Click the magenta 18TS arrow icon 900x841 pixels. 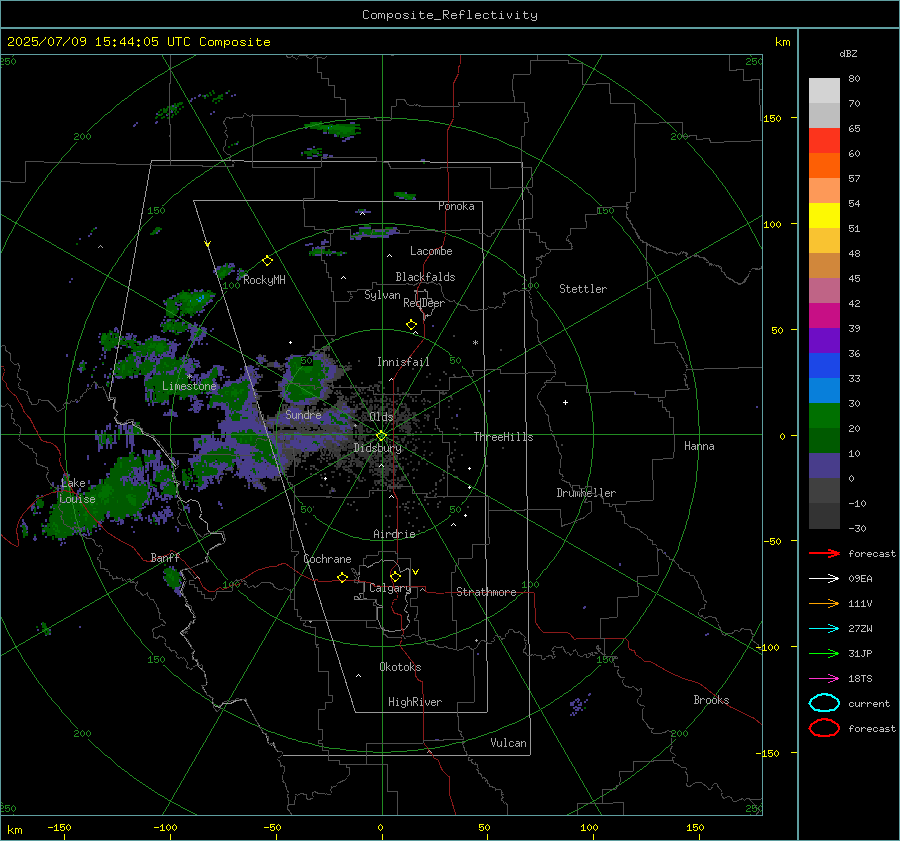click(824, 679)
